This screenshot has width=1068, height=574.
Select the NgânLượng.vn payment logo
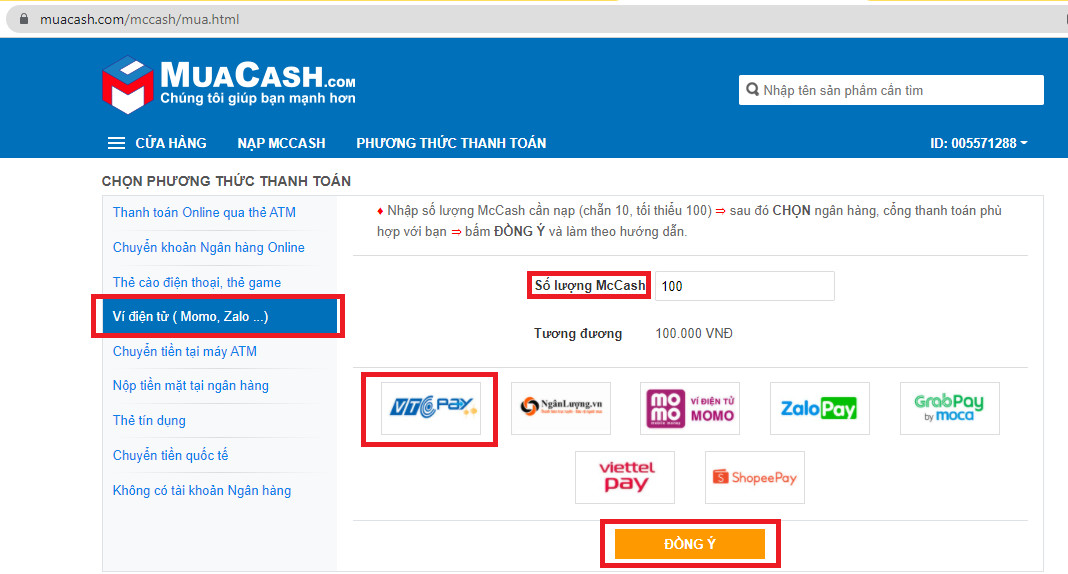point(561,408)
